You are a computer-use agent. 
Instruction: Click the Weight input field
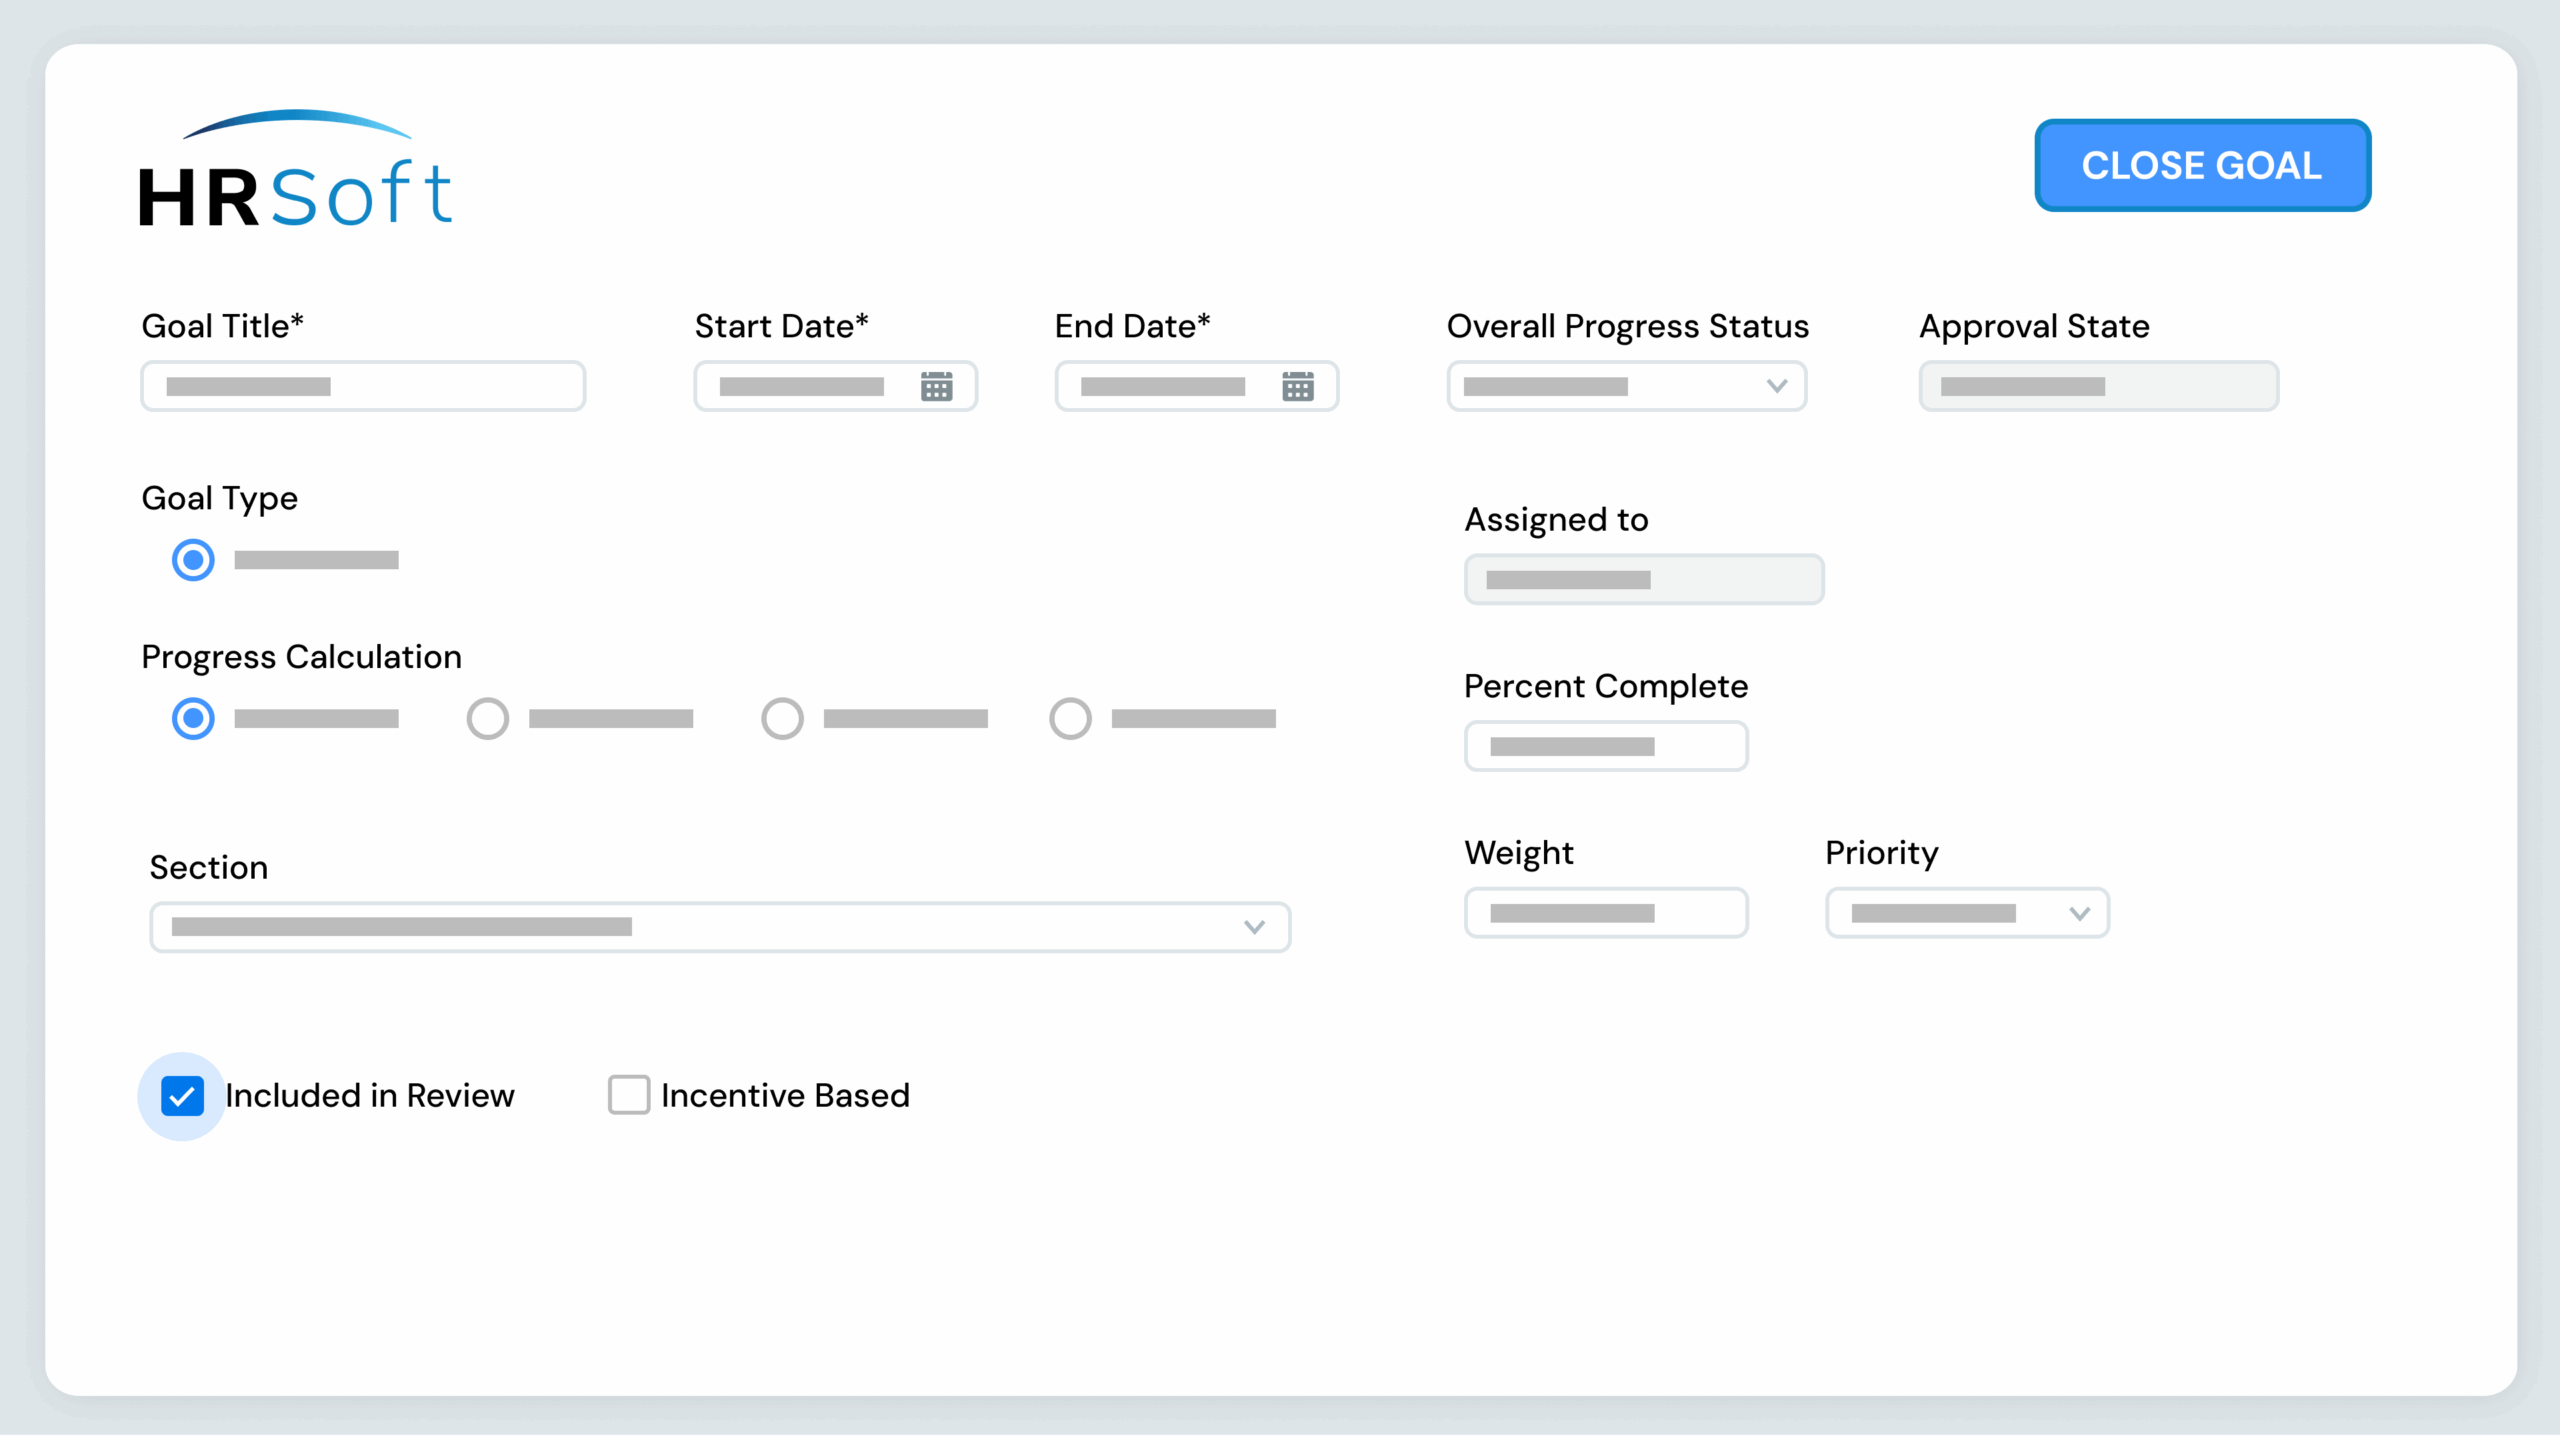click(1606, 913)
